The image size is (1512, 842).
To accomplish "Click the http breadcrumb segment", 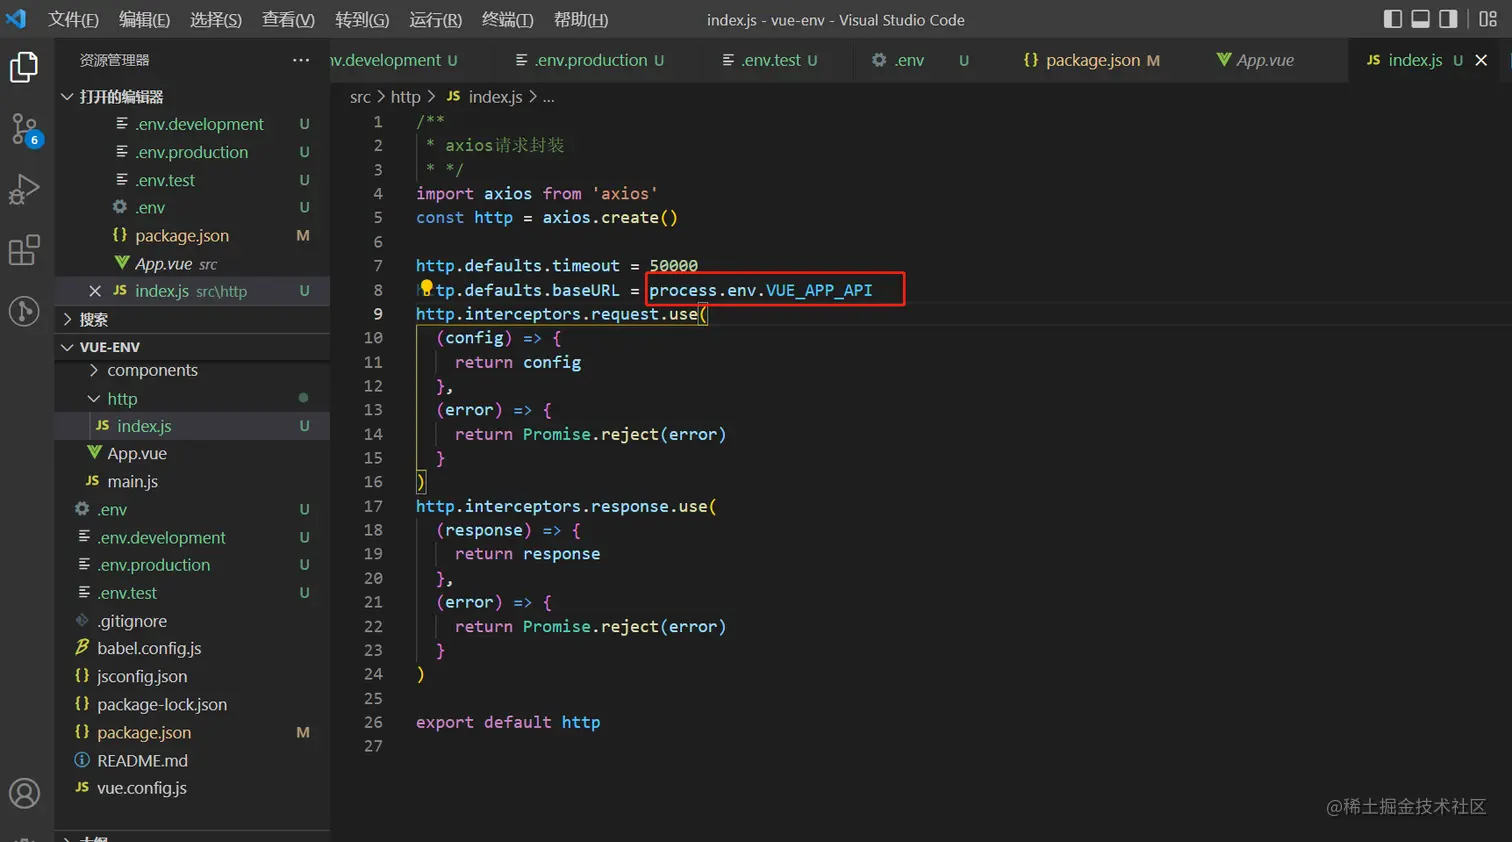I will pyautogui.click(x=405, y=97).
